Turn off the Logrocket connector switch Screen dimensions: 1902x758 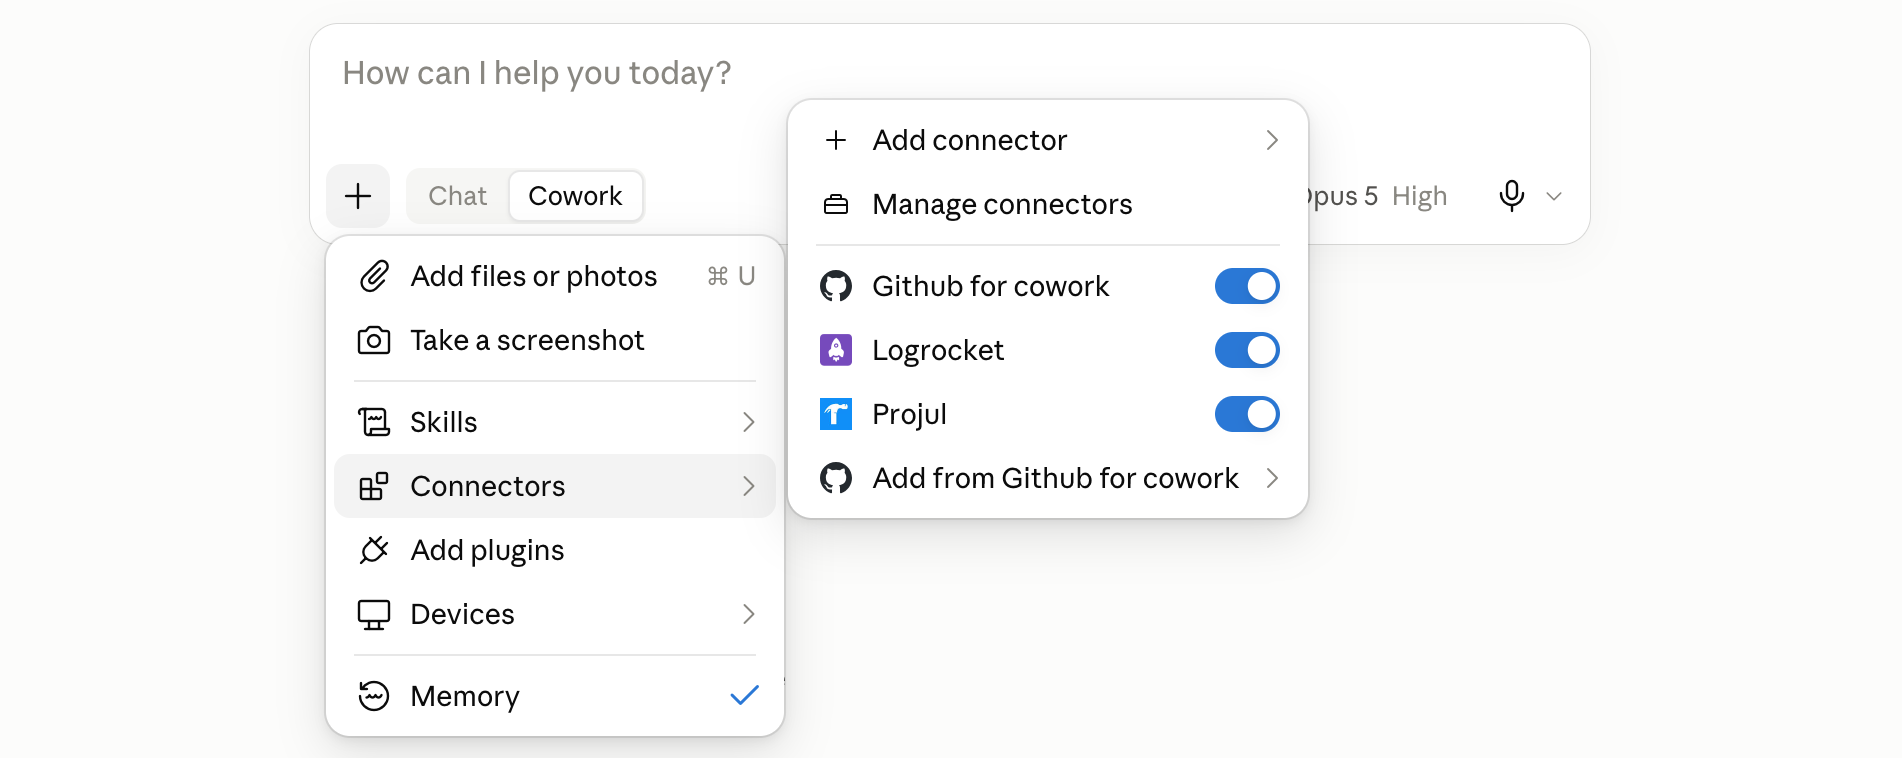tap(1247, 350)
